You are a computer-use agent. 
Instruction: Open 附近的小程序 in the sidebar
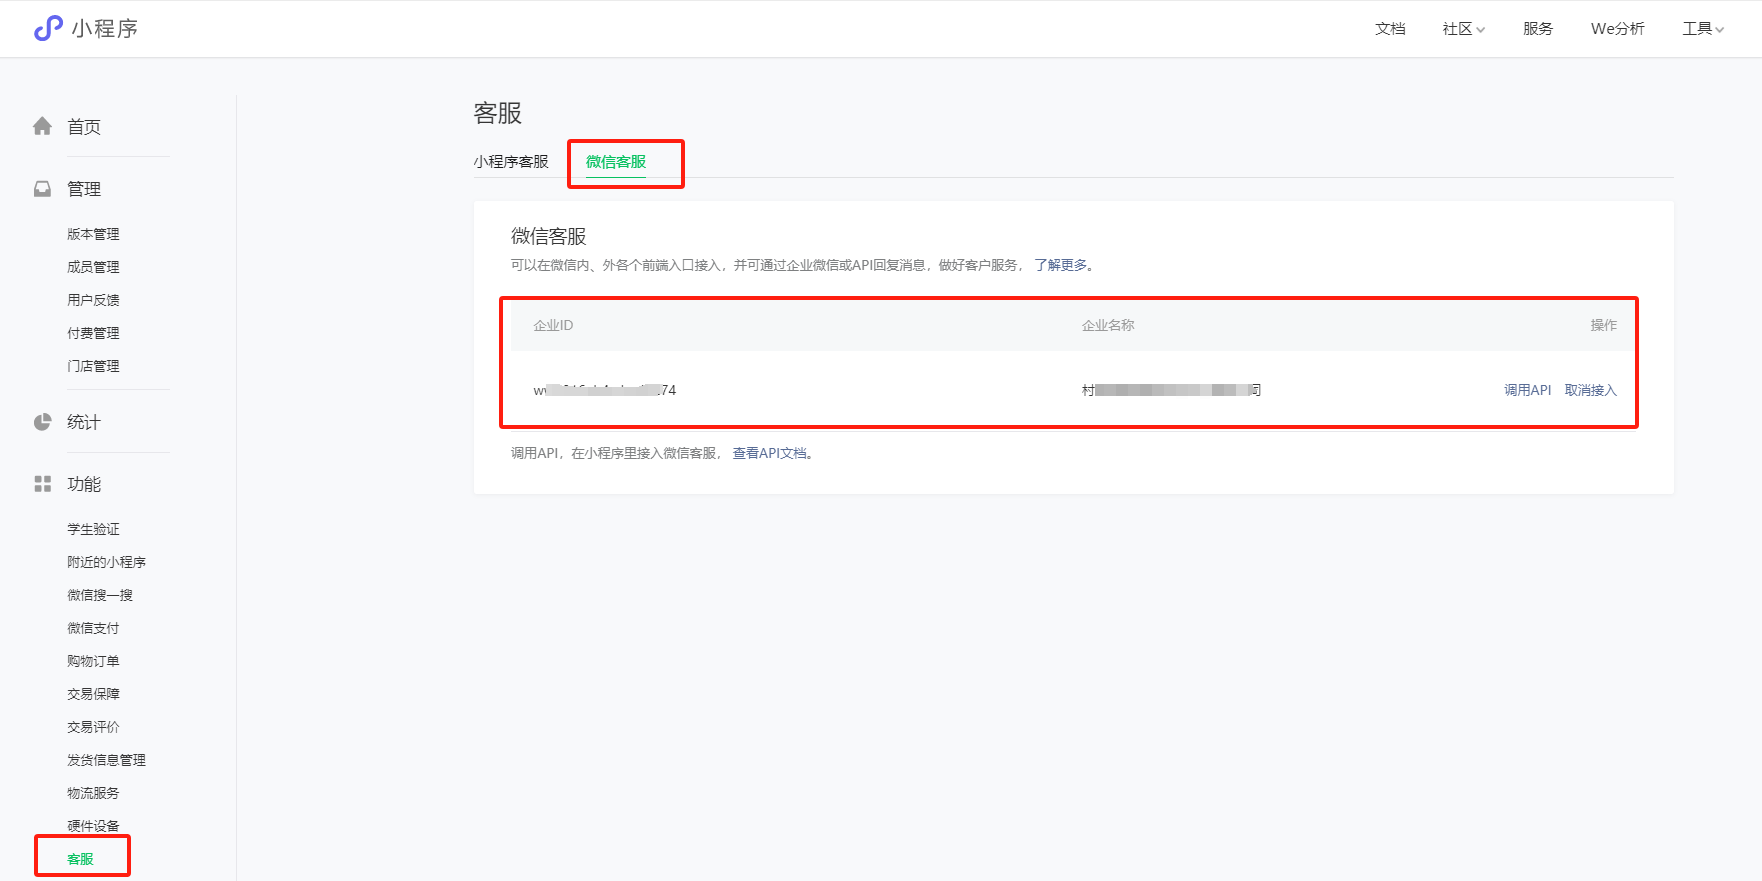pyautogui.click(x=106, y=562)
